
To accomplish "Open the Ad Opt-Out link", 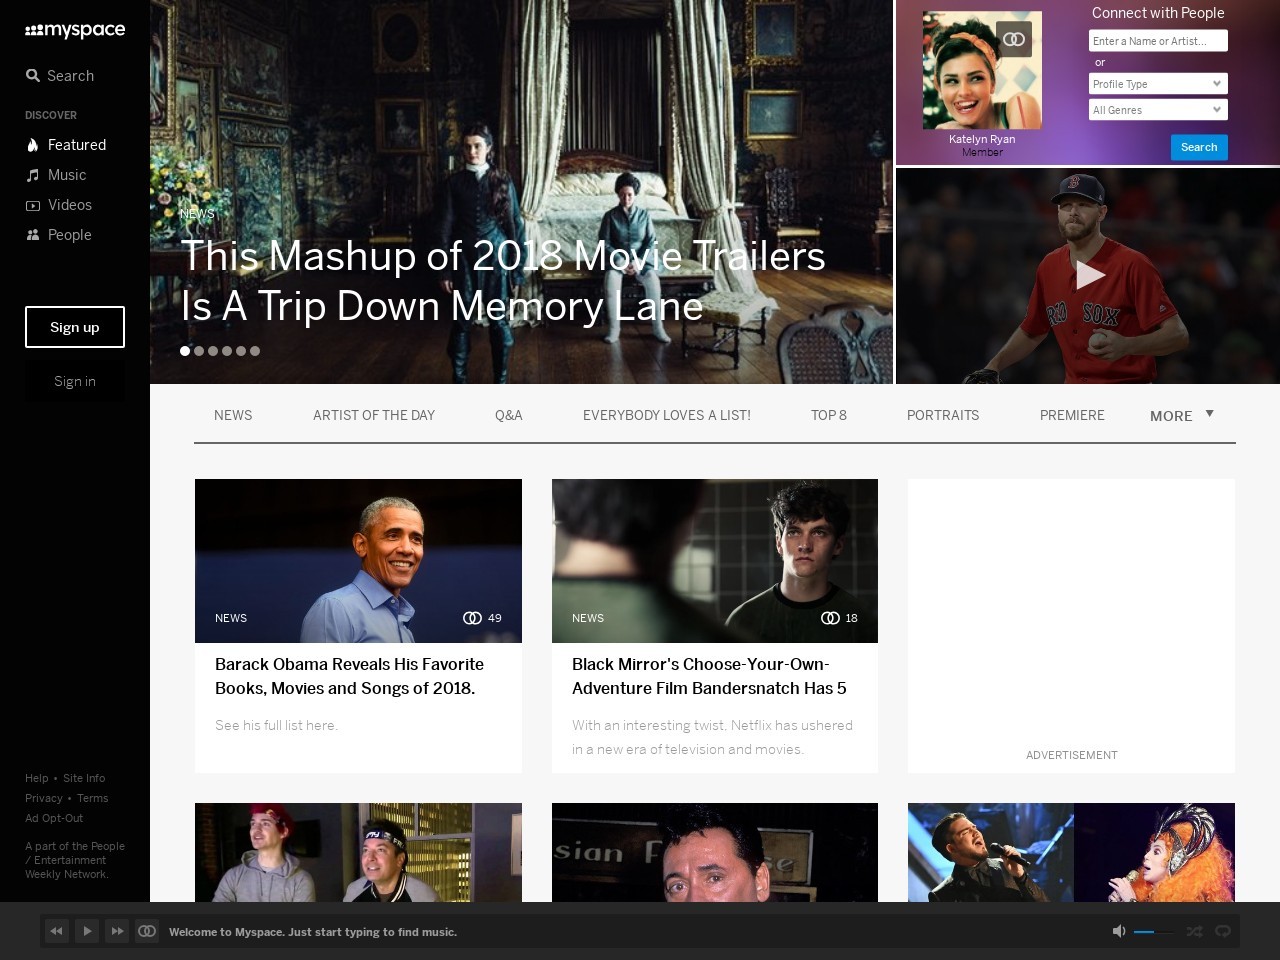I will (54, 818).
